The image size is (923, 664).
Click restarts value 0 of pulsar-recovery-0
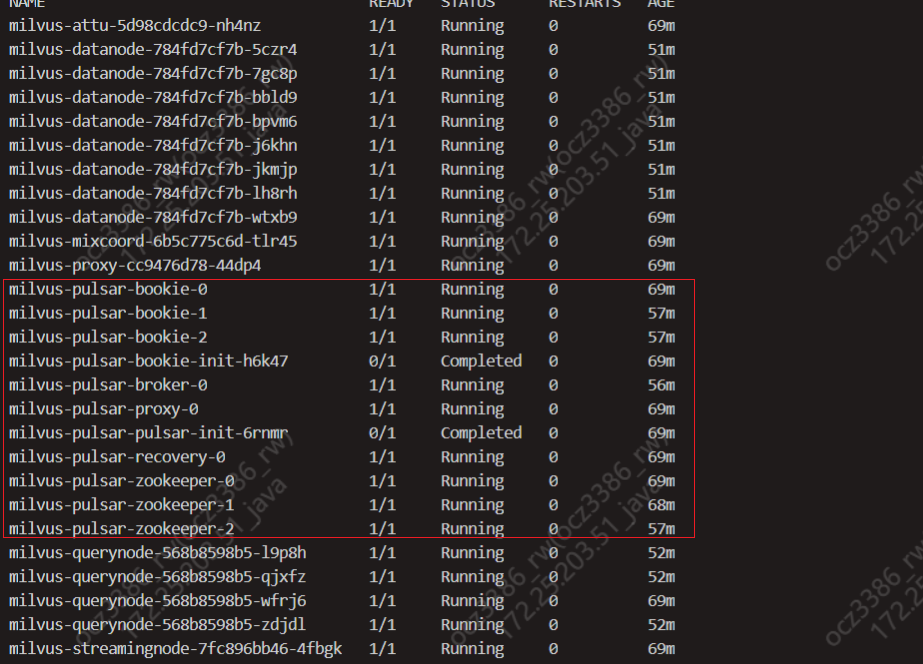pyautogui.click(x=553, y=457)
